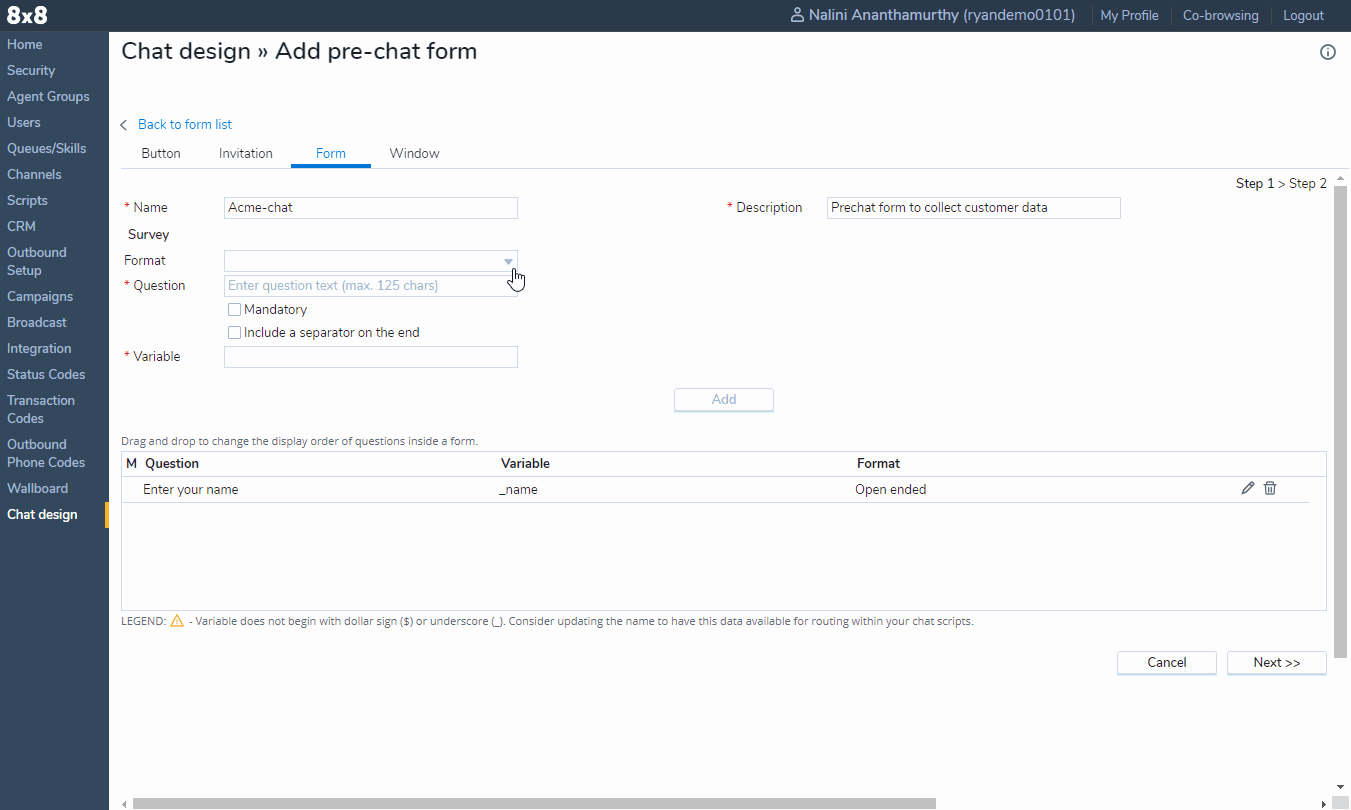Open Status Codes
This screenshot has height=810, width=1351.
(46, 374)
